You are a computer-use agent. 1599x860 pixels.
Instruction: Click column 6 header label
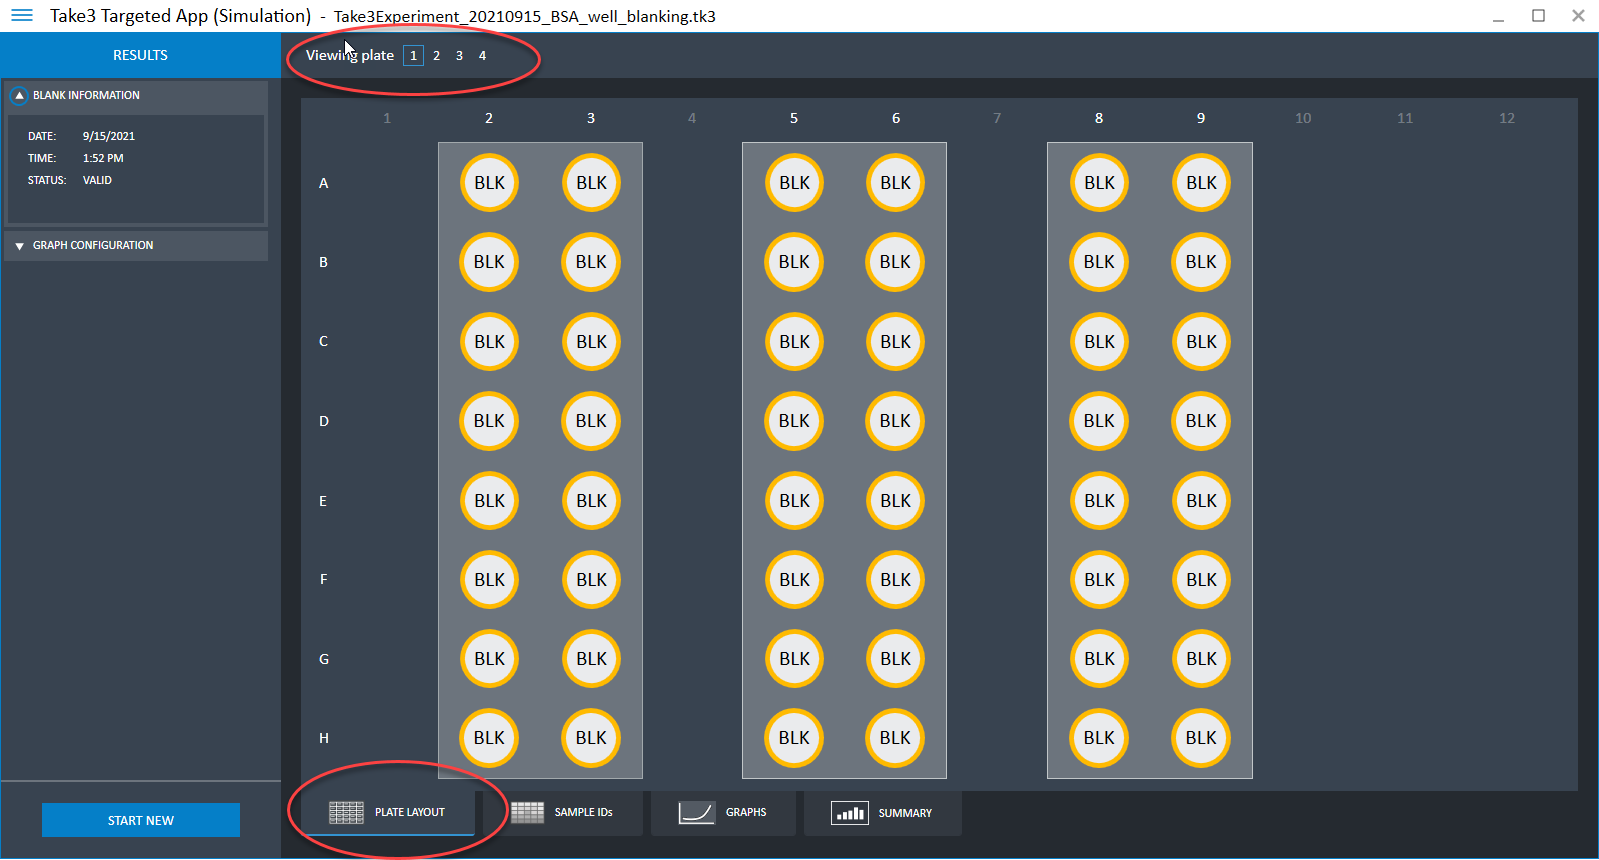point(896,118)
